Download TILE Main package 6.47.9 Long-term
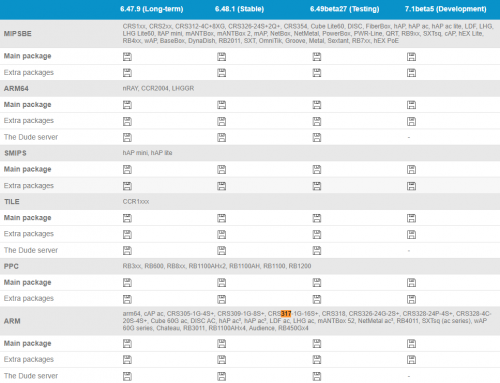This screenshot has height=383, width=500. tap(127, 218)
